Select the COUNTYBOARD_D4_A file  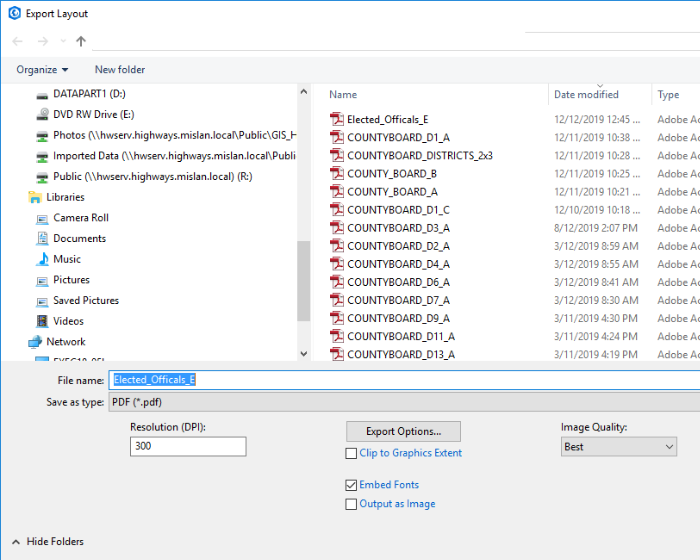(x=398, y=264)
